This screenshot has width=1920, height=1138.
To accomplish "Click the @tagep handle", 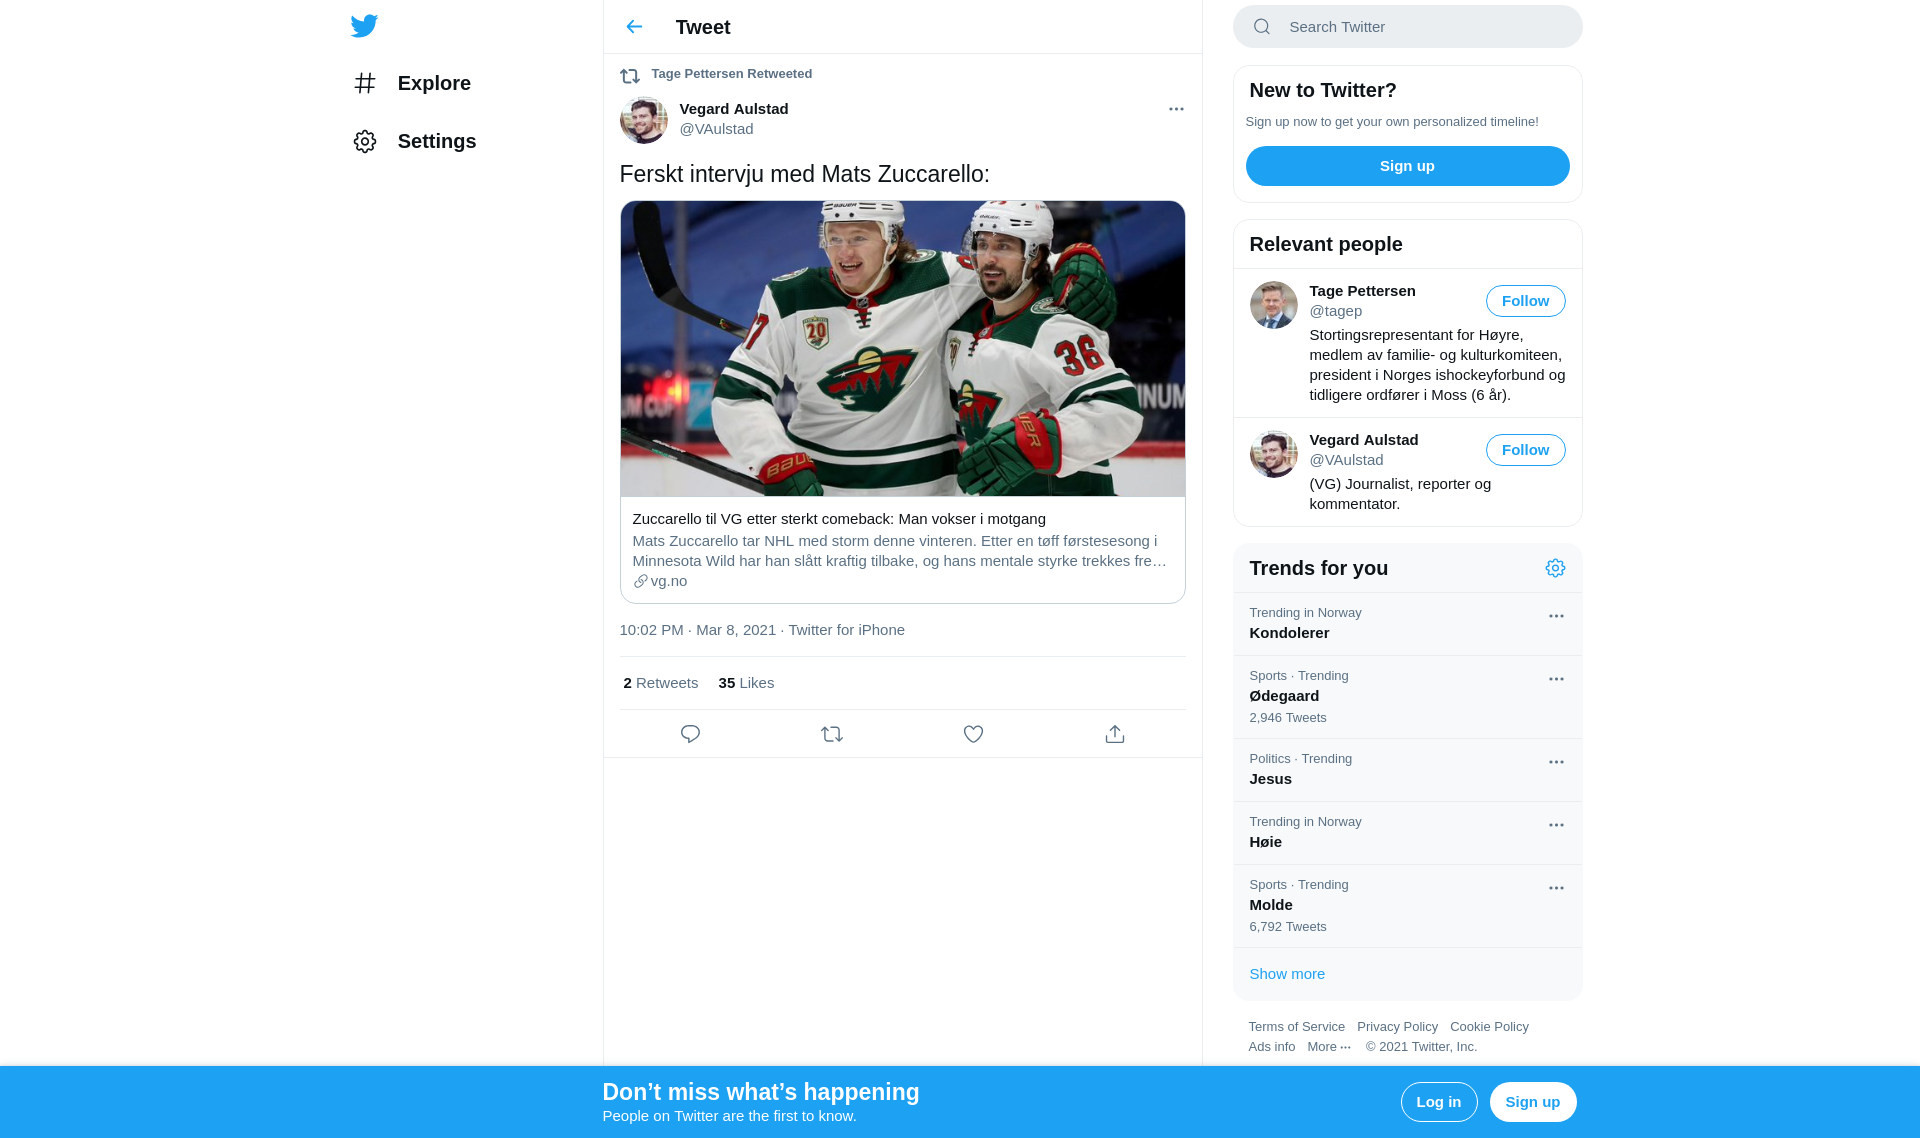I will [1336, 311].
